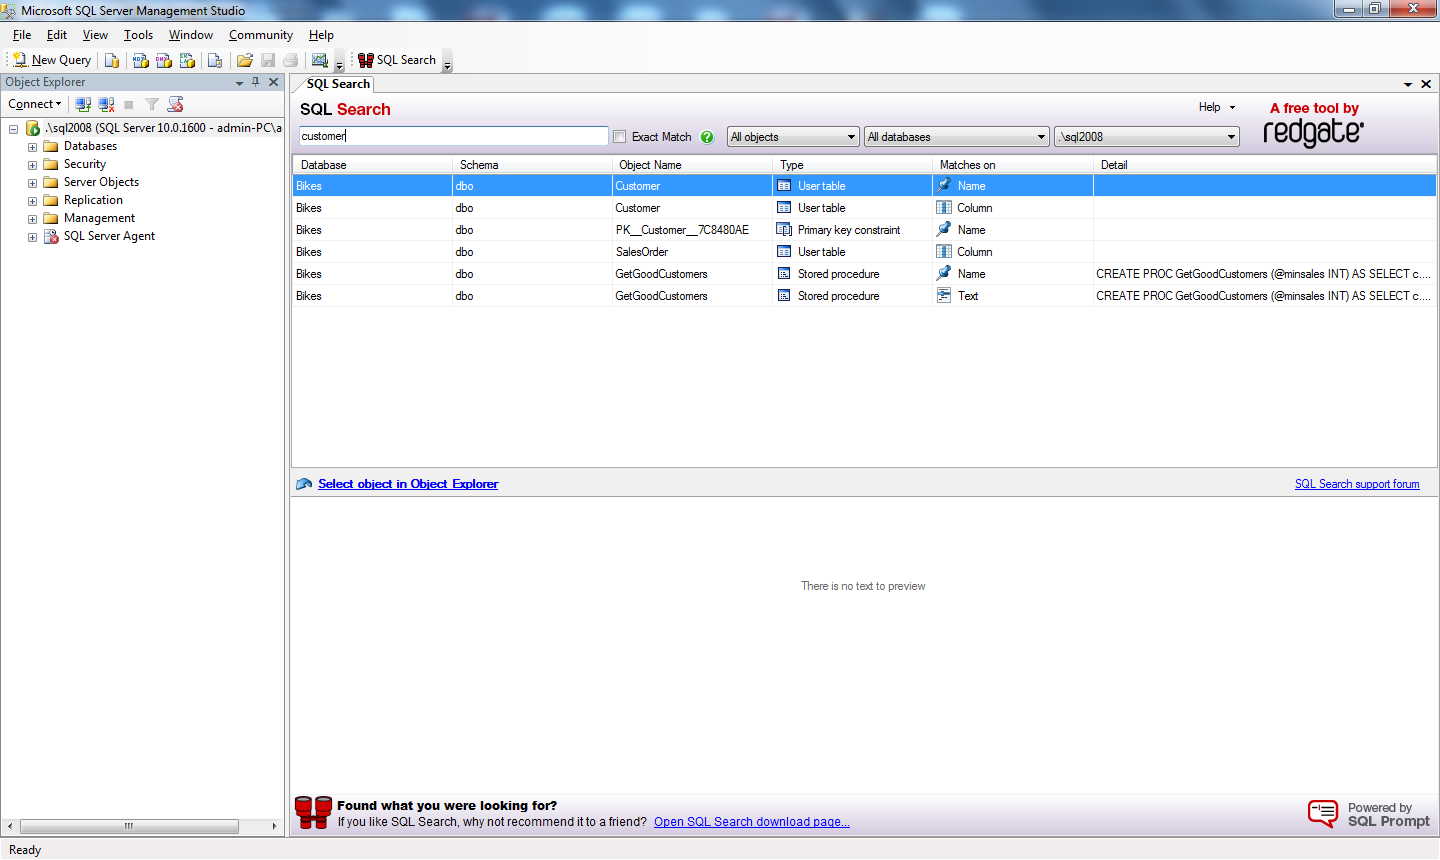The width and height of the screenshot is (1440, 860).
Task: Click the script-with-red-X icon in Object Explorer toolbar
Action: tap(176, 104)
